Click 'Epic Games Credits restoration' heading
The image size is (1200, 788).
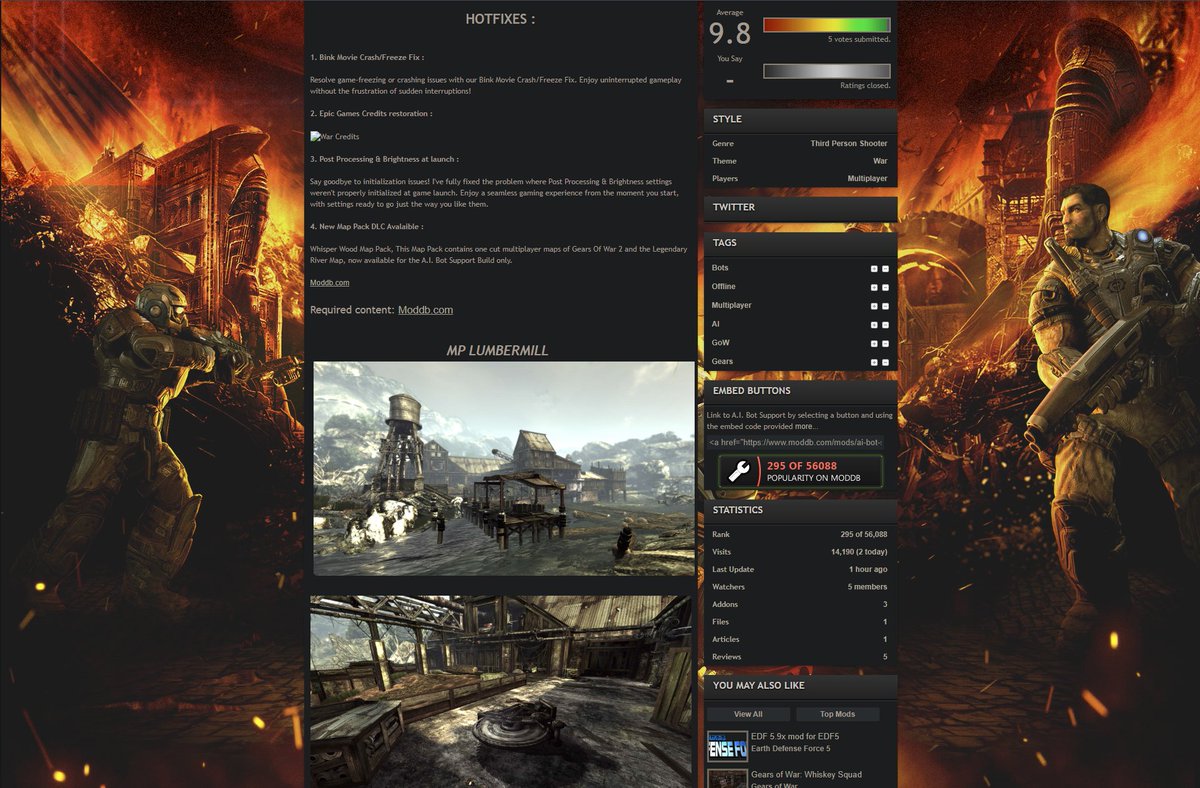tap(371, 114)
